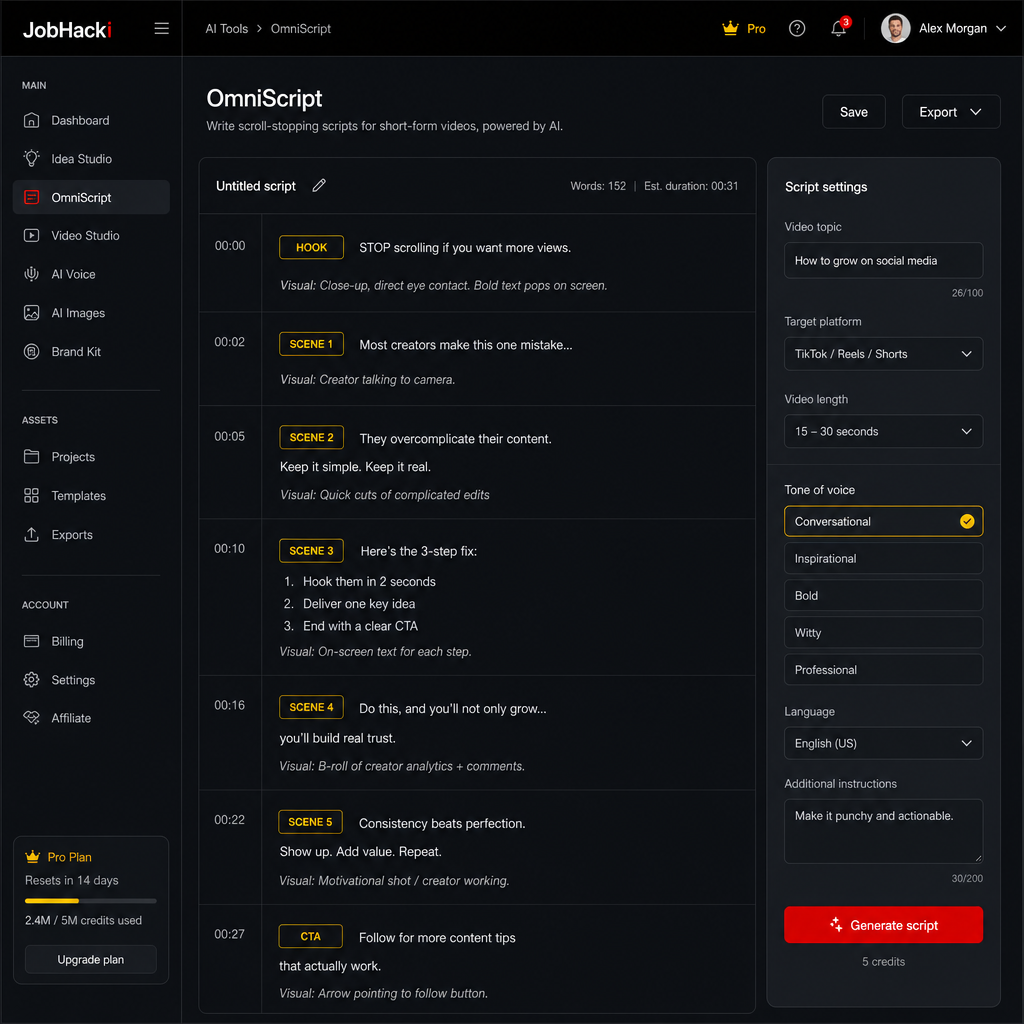Click the red Generate script button

pos(883,925)
